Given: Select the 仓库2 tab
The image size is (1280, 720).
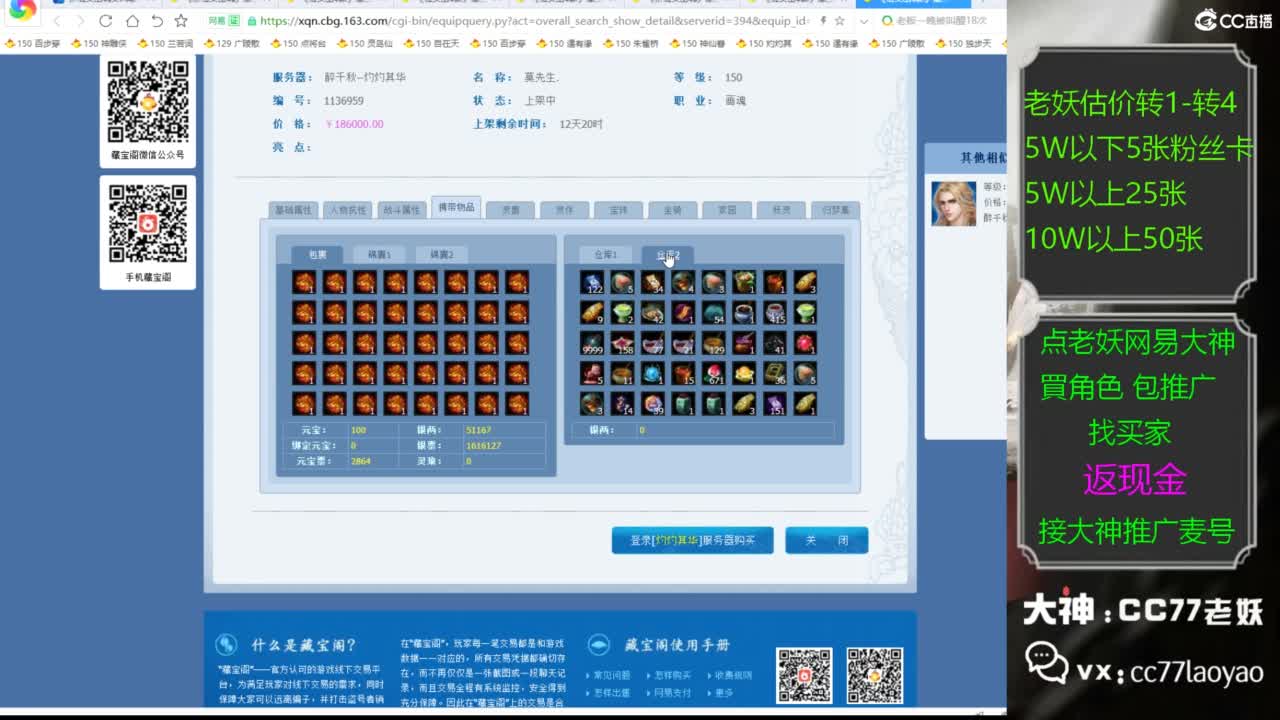Looking at the screenshot, I should coord(668,255).
